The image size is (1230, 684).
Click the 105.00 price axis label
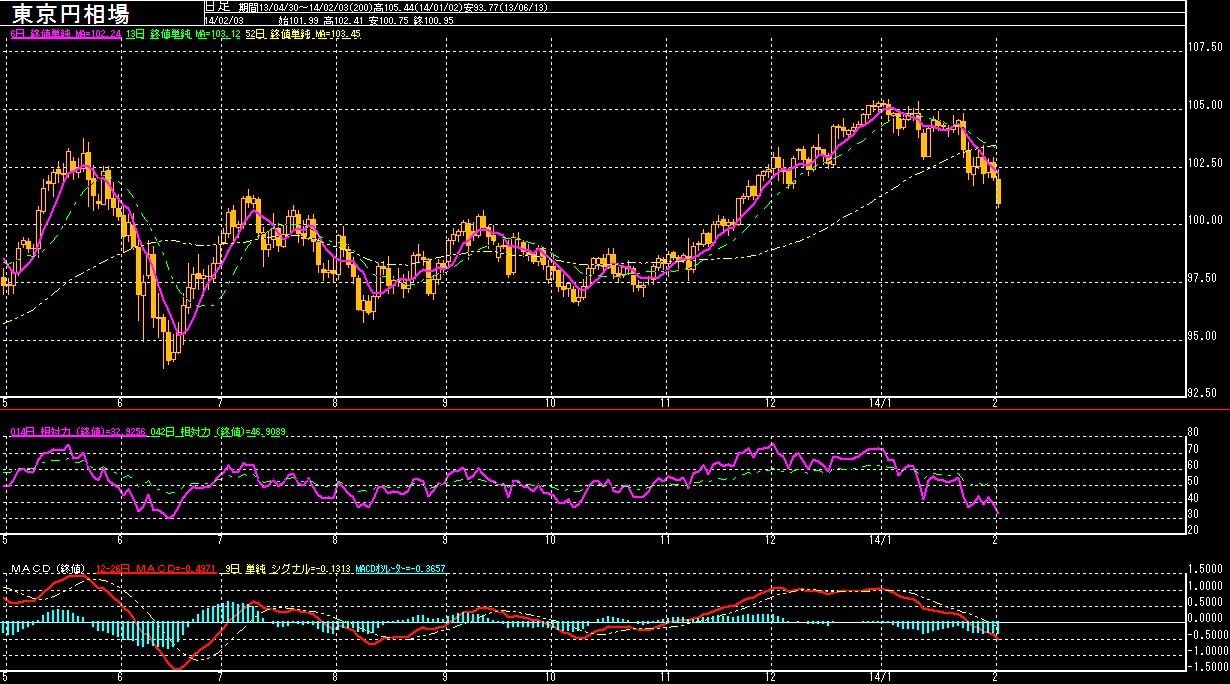pyautogui.click(x=1207, y=105)
